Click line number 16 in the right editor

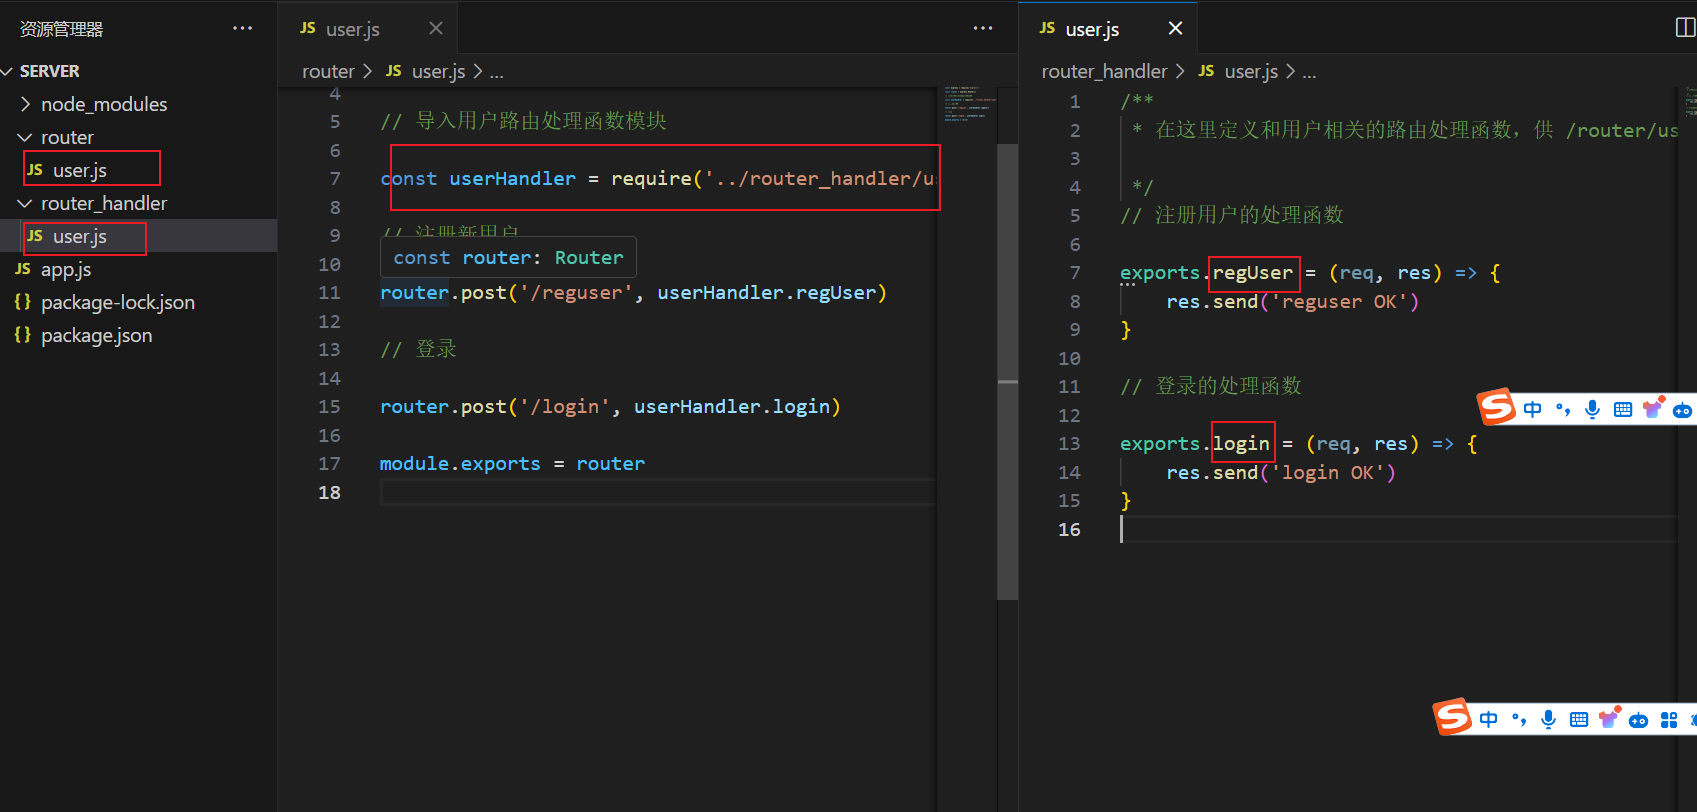(1069, 529)
